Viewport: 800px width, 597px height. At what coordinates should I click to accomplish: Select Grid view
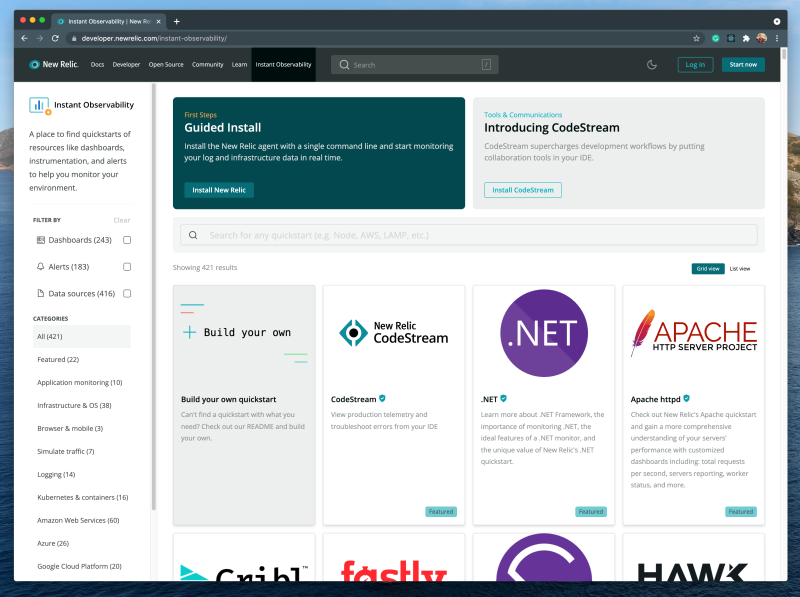tap(707, 268)
